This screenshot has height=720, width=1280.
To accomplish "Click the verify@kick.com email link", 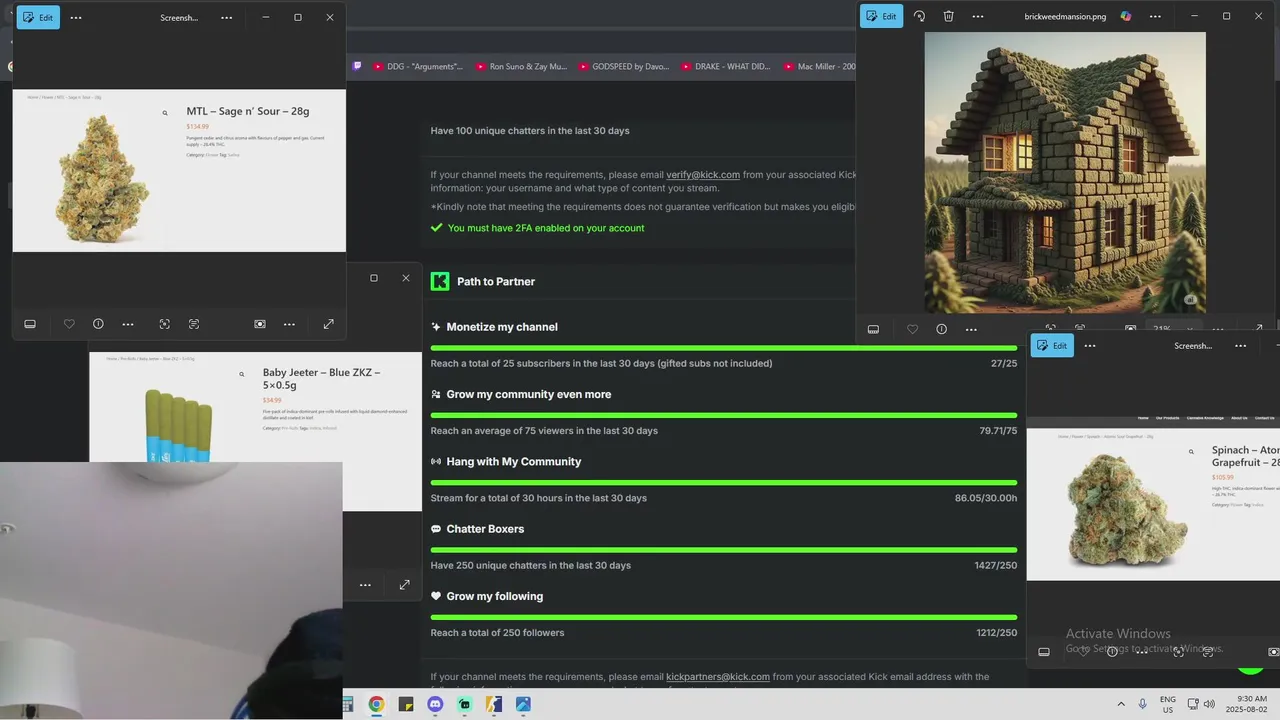I will (x=703, y=175).
